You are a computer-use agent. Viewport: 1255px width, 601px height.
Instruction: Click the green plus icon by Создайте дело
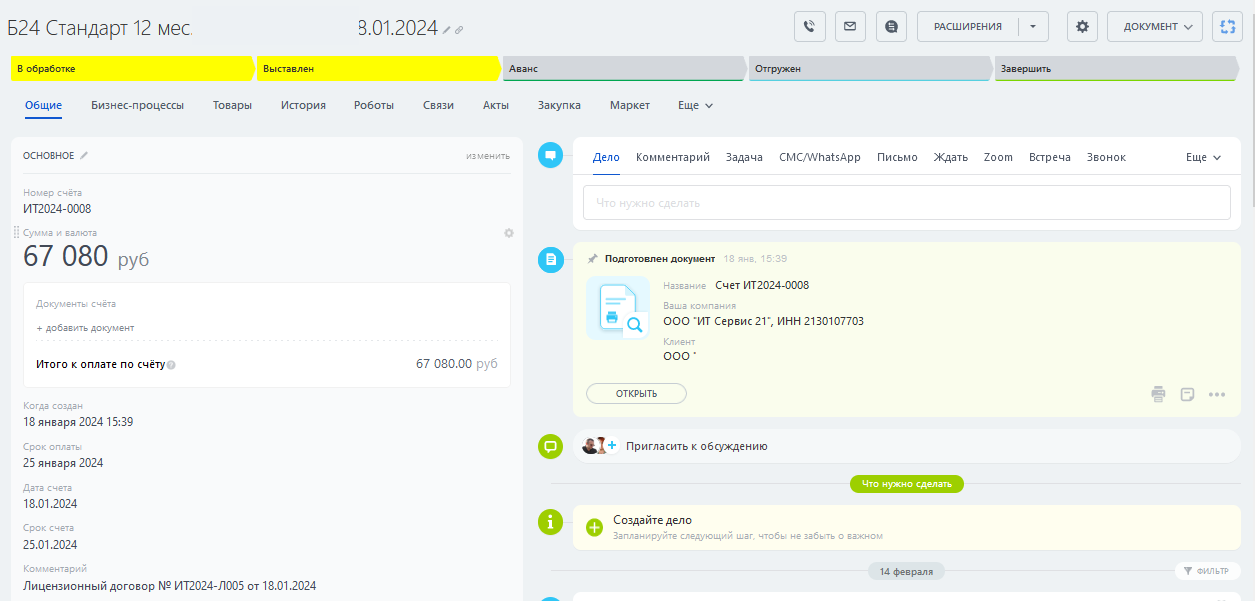594,527
